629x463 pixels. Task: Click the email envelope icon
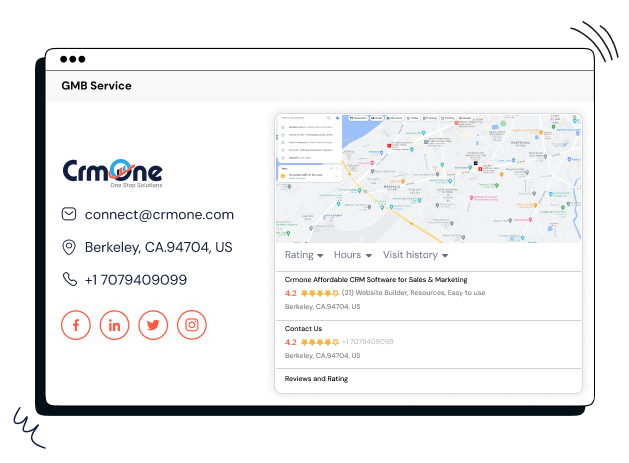pos(69,214)
